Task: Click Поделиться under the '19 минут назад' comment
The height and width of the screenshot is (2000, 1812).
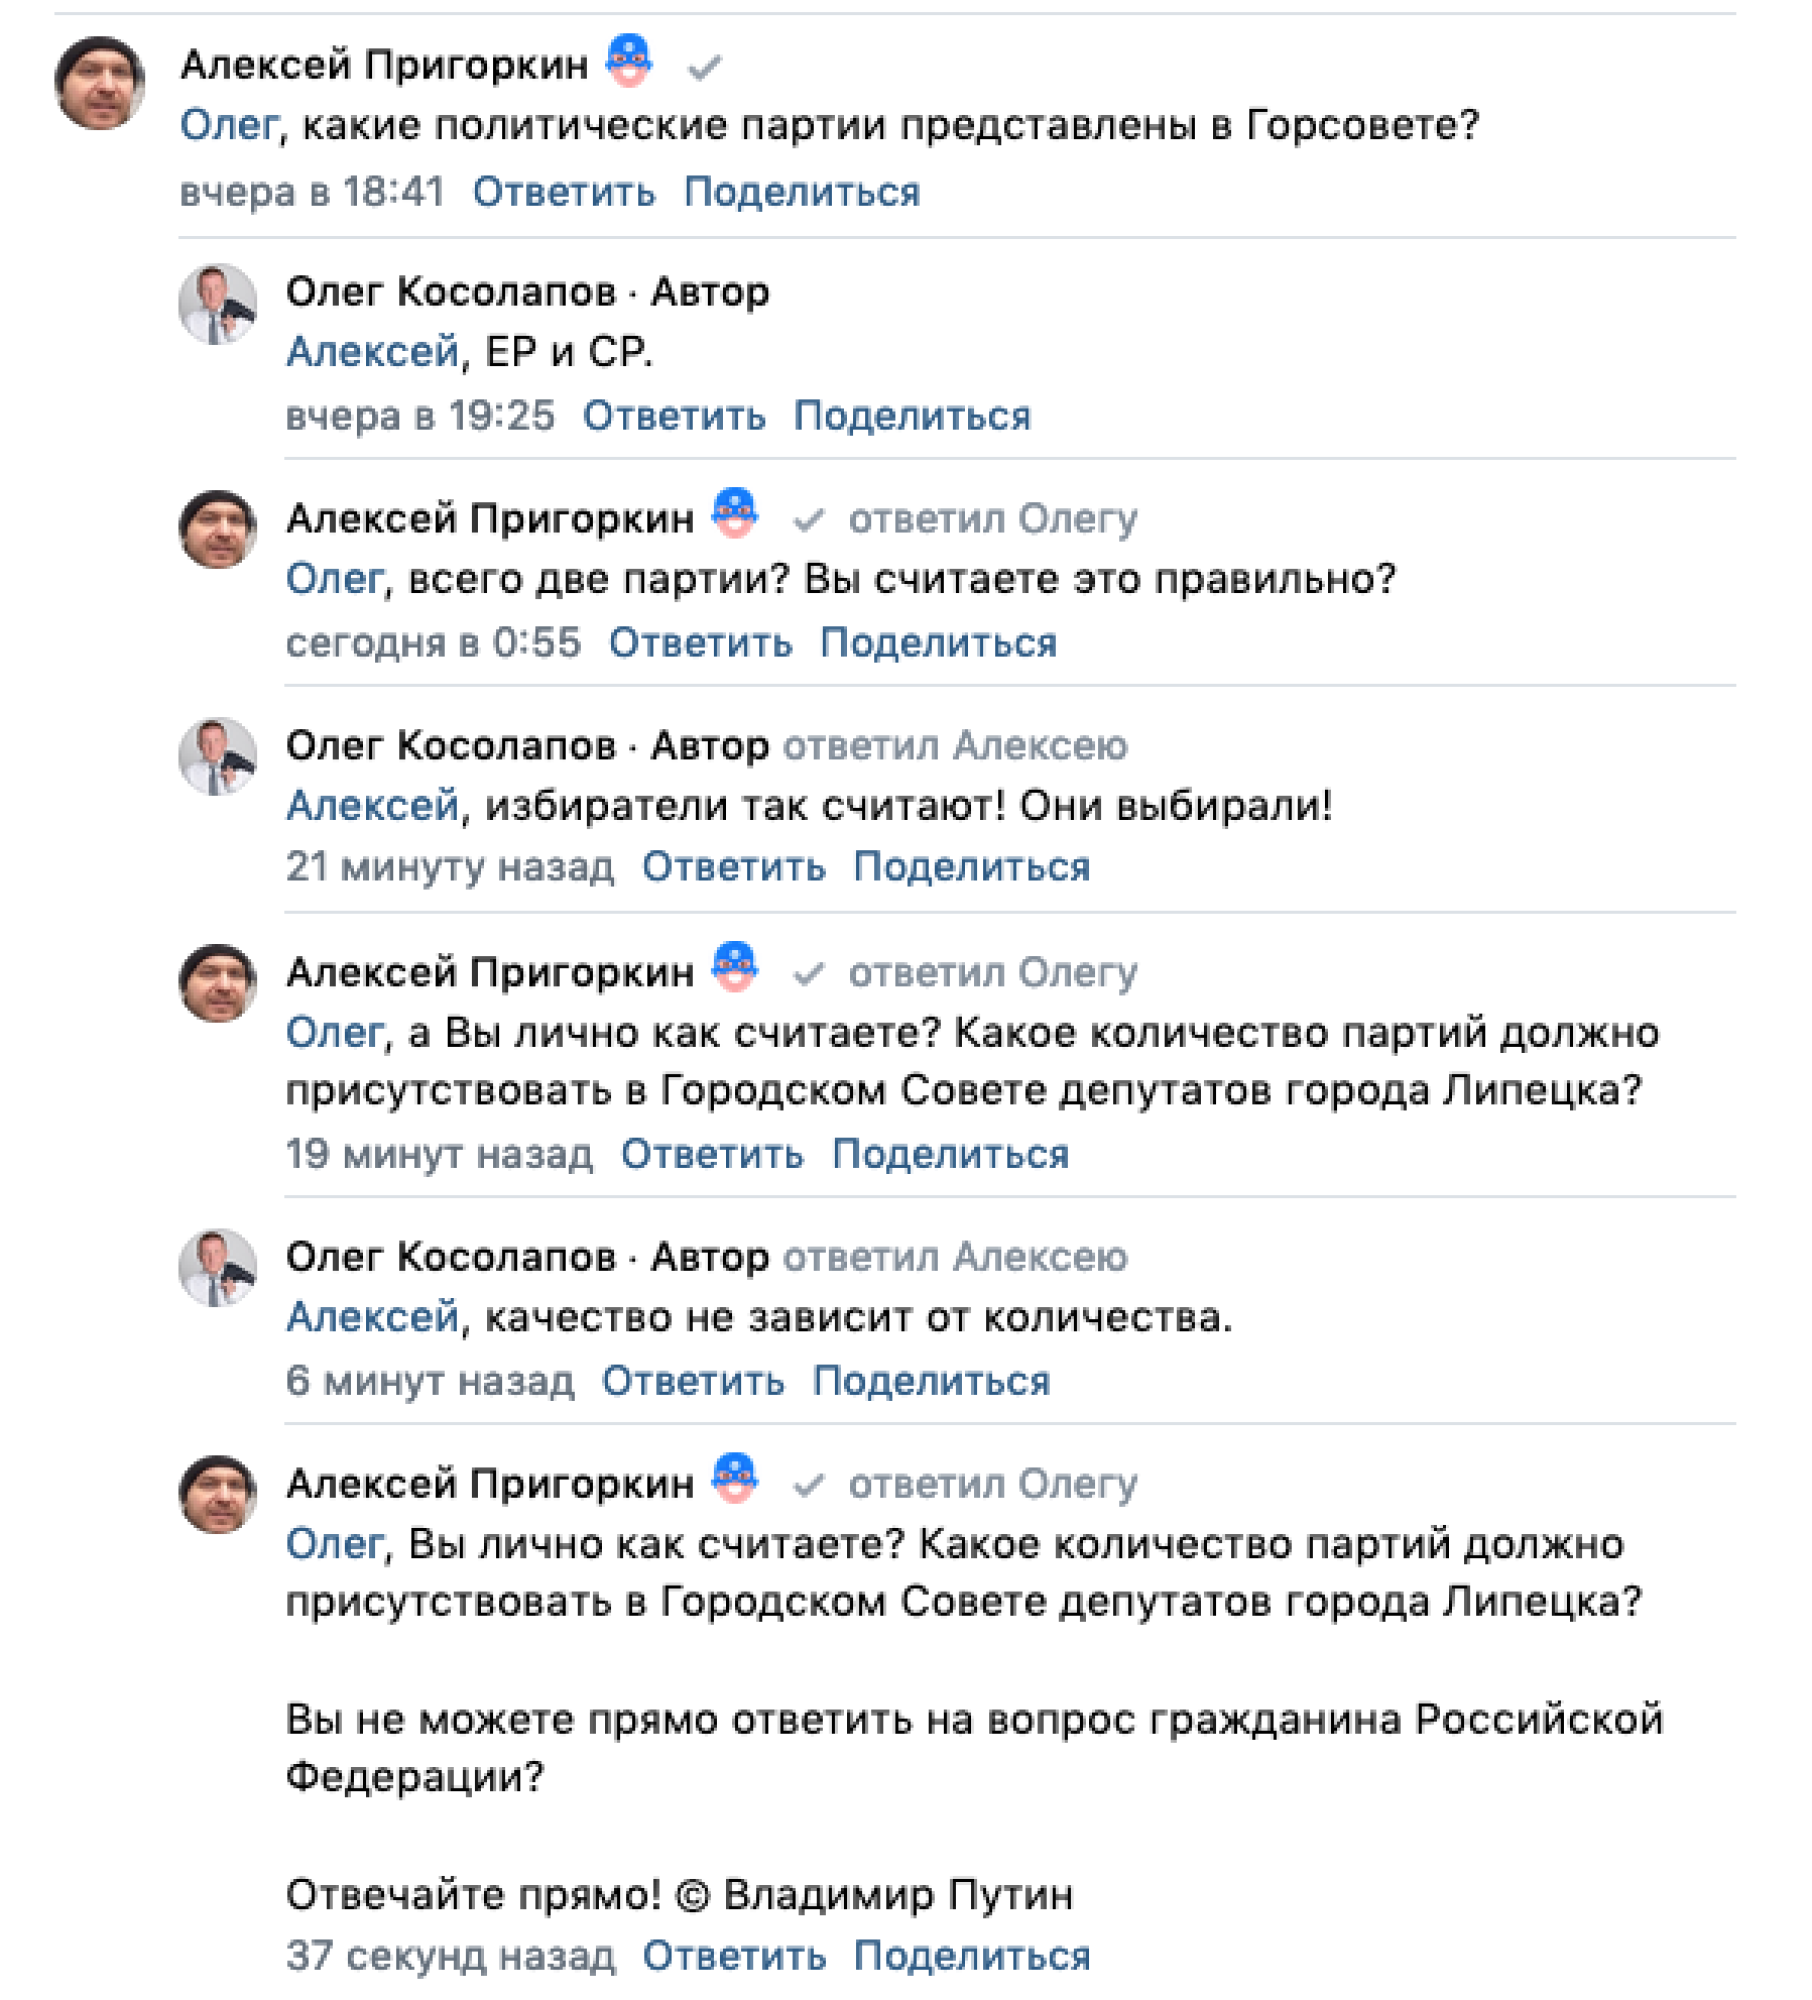Action: click(x=952, y=1155)
